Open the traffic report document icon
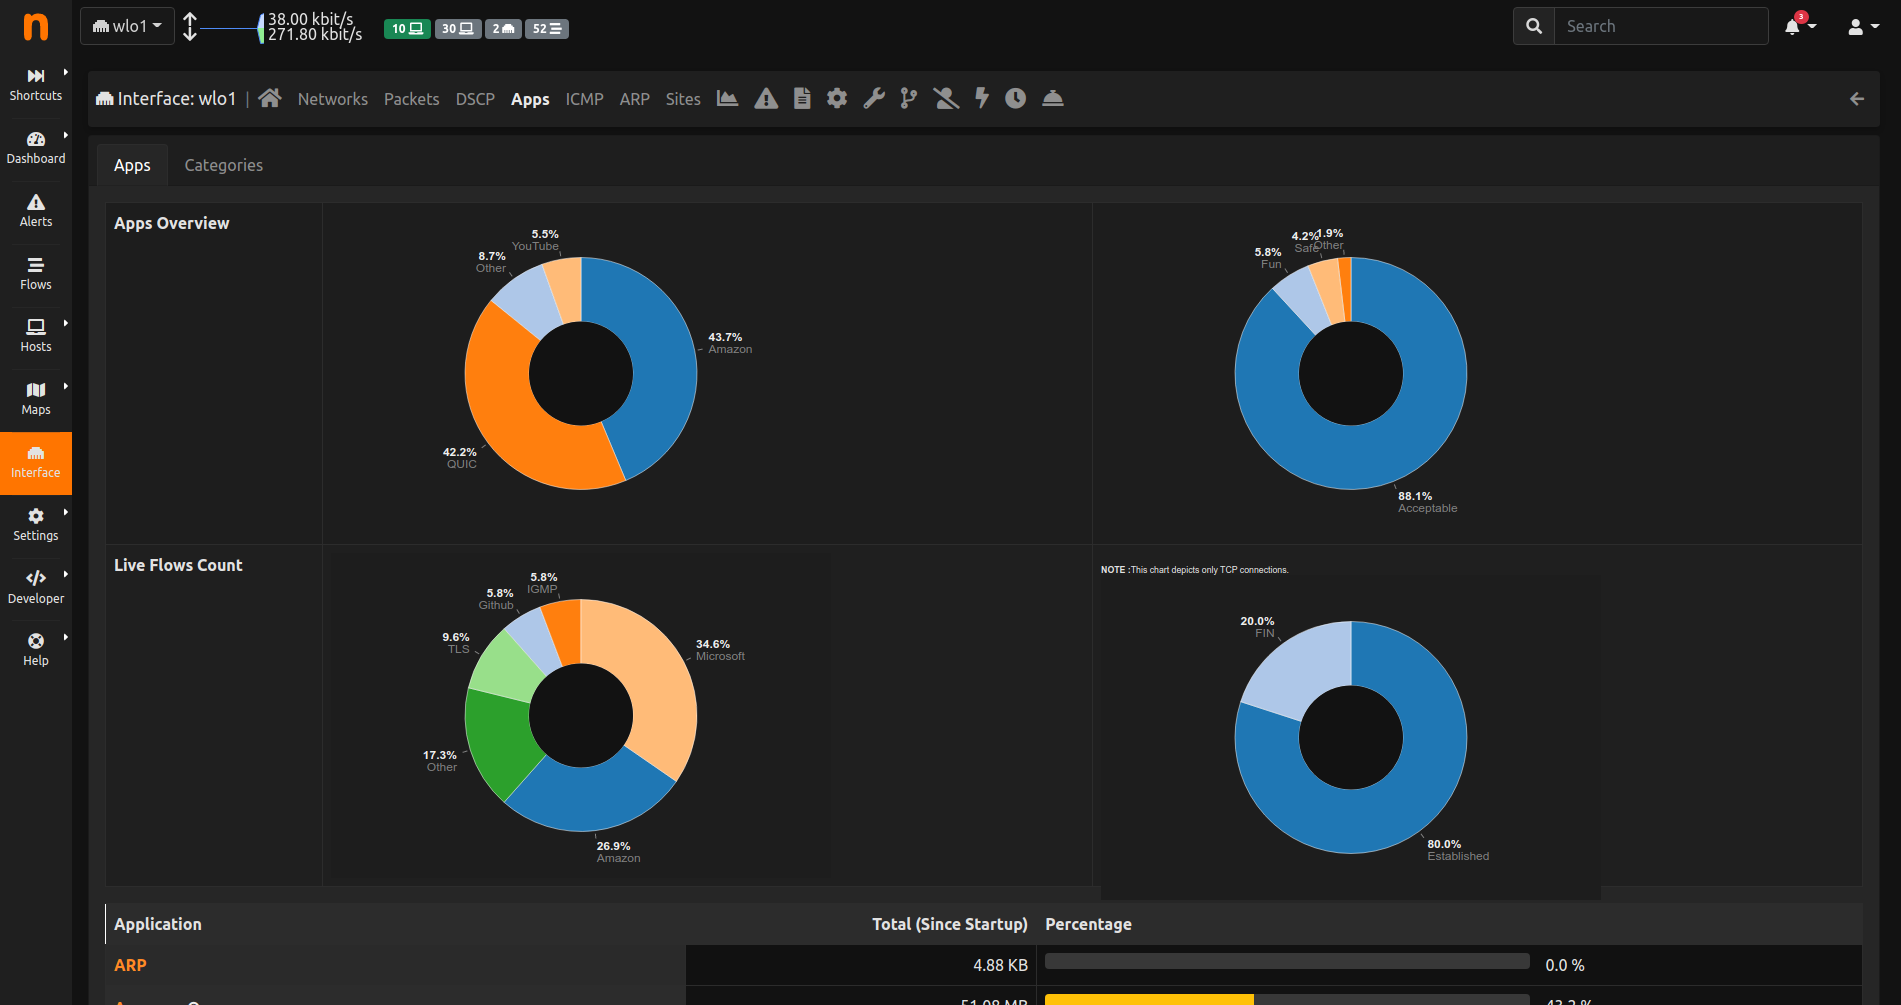Screen dimensions: 1901x1005 (x=802, y=98)
